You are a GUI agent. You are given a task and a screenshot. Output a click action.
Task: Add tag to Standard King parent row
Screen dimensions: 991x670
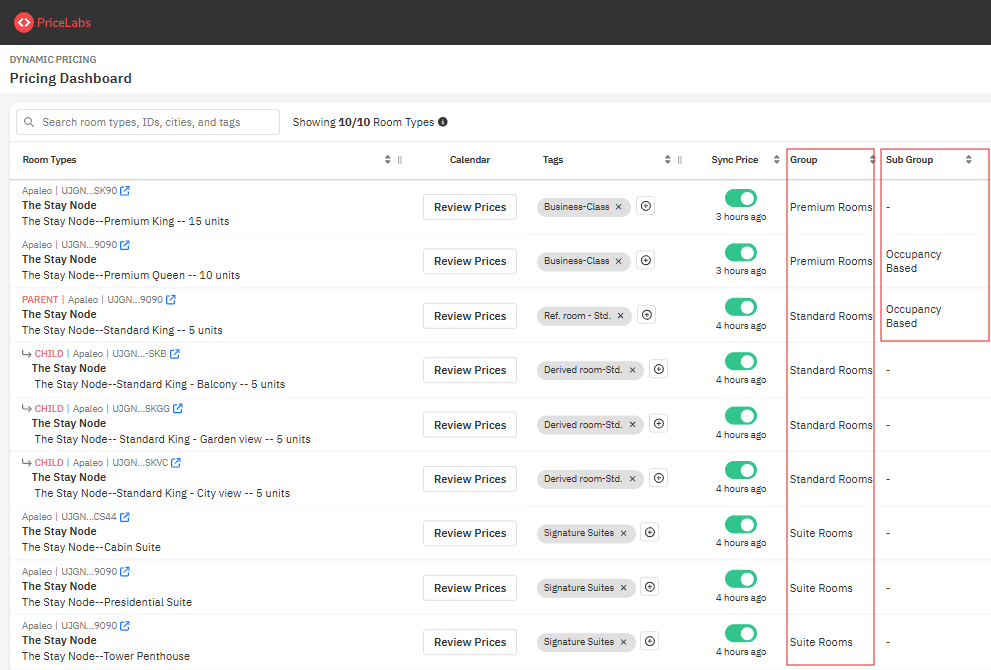(x=647, y=315)
